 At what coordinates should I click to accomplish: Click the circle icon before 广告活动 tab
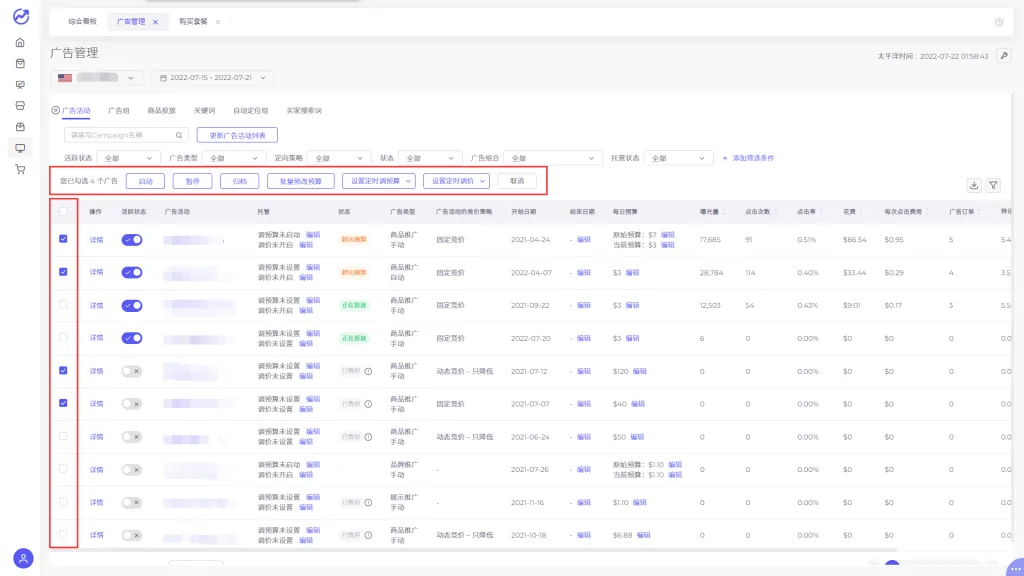click(56, 110)
